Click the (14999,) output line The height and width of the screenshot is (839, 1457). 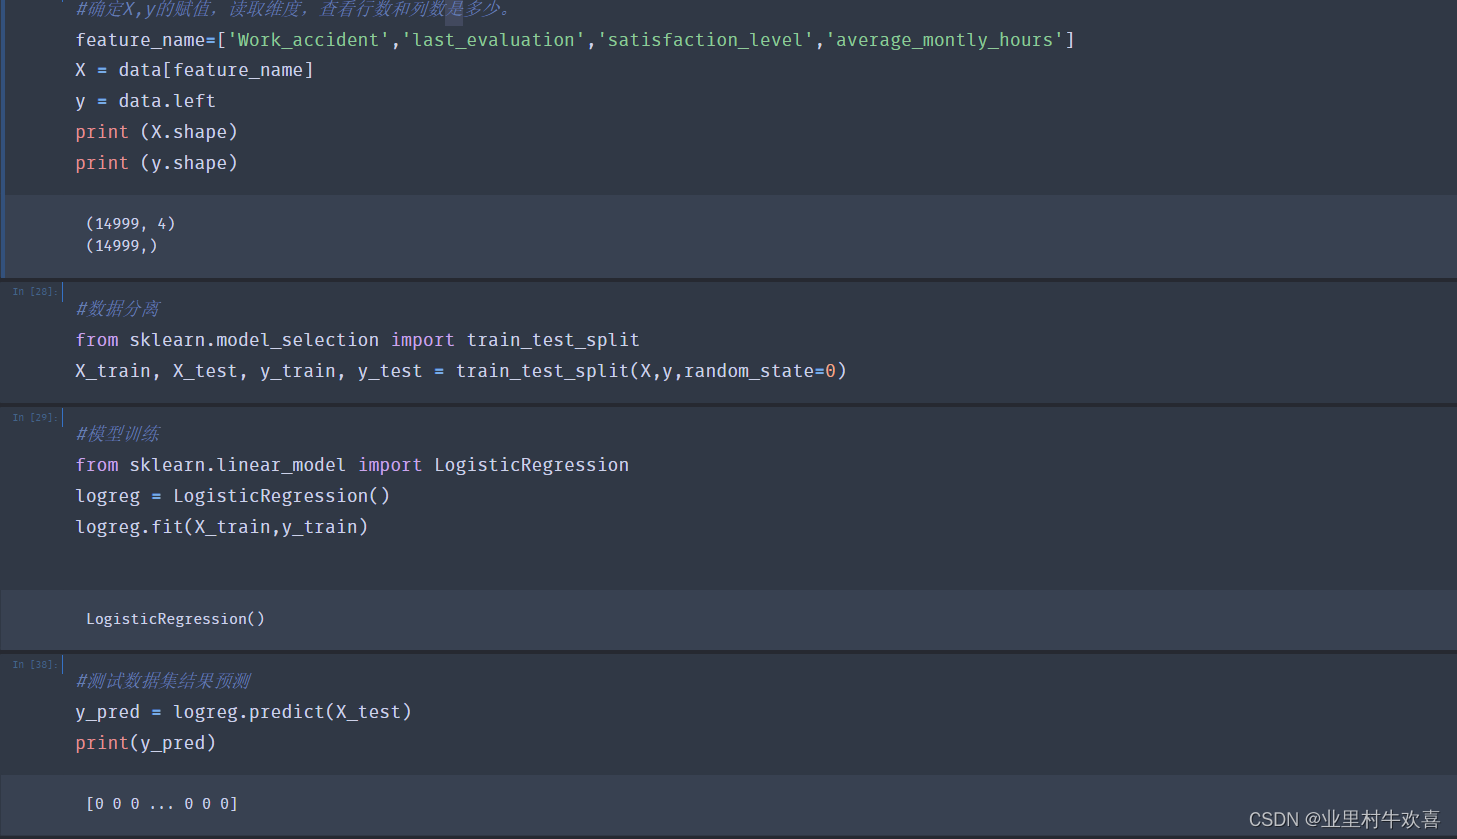(x=121, y=246)
